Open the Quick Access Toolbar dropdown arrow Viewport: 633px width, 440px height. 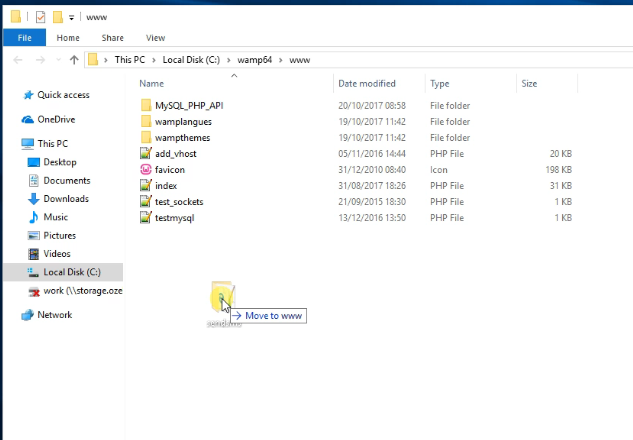tap(71, 18)
